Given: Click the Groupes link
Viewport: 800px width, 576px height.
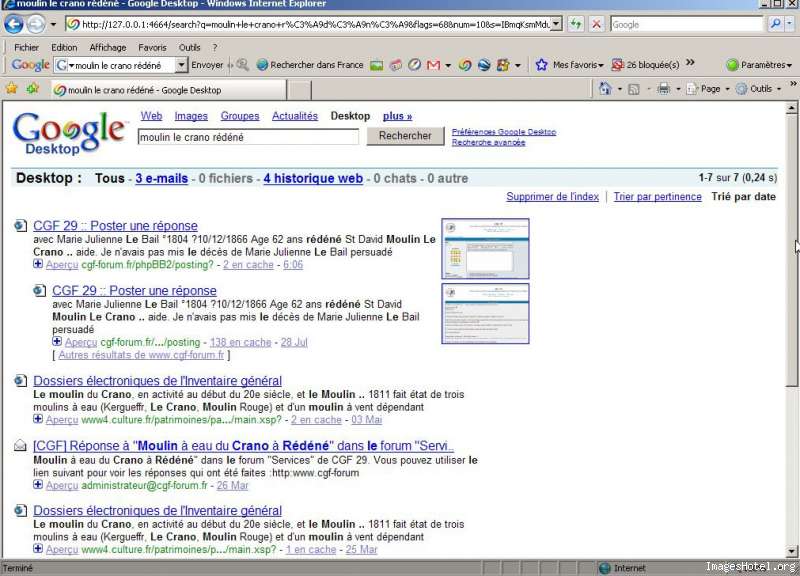Looking at the screenshot, I should tap(240, 116).
